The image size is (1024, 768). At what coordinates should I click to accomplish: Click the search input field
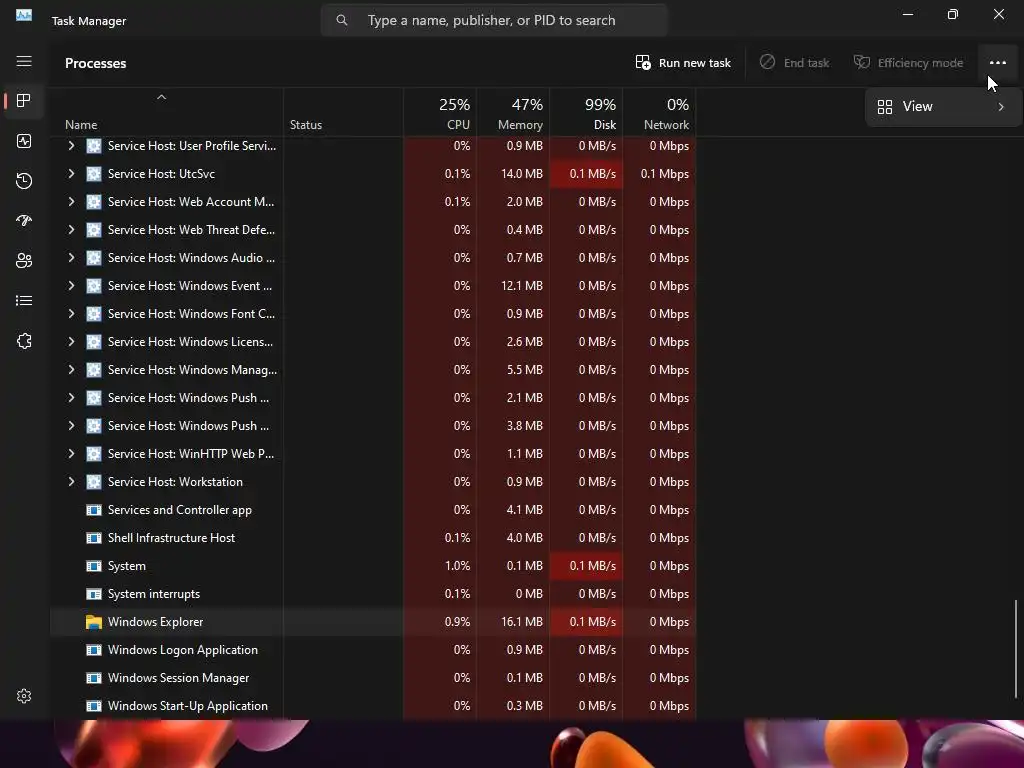coord(494,20)
